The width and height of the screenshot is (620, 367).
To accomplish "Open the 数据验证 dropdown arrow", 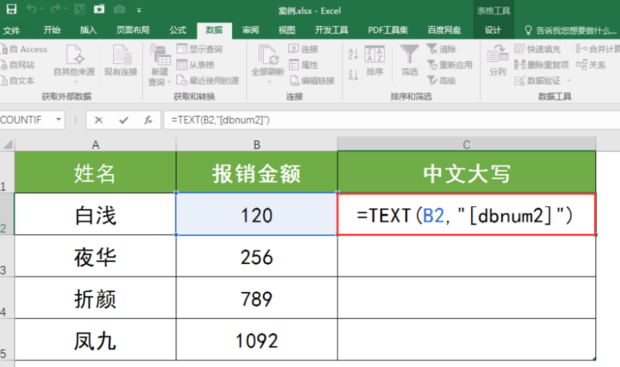I will 569,81.
